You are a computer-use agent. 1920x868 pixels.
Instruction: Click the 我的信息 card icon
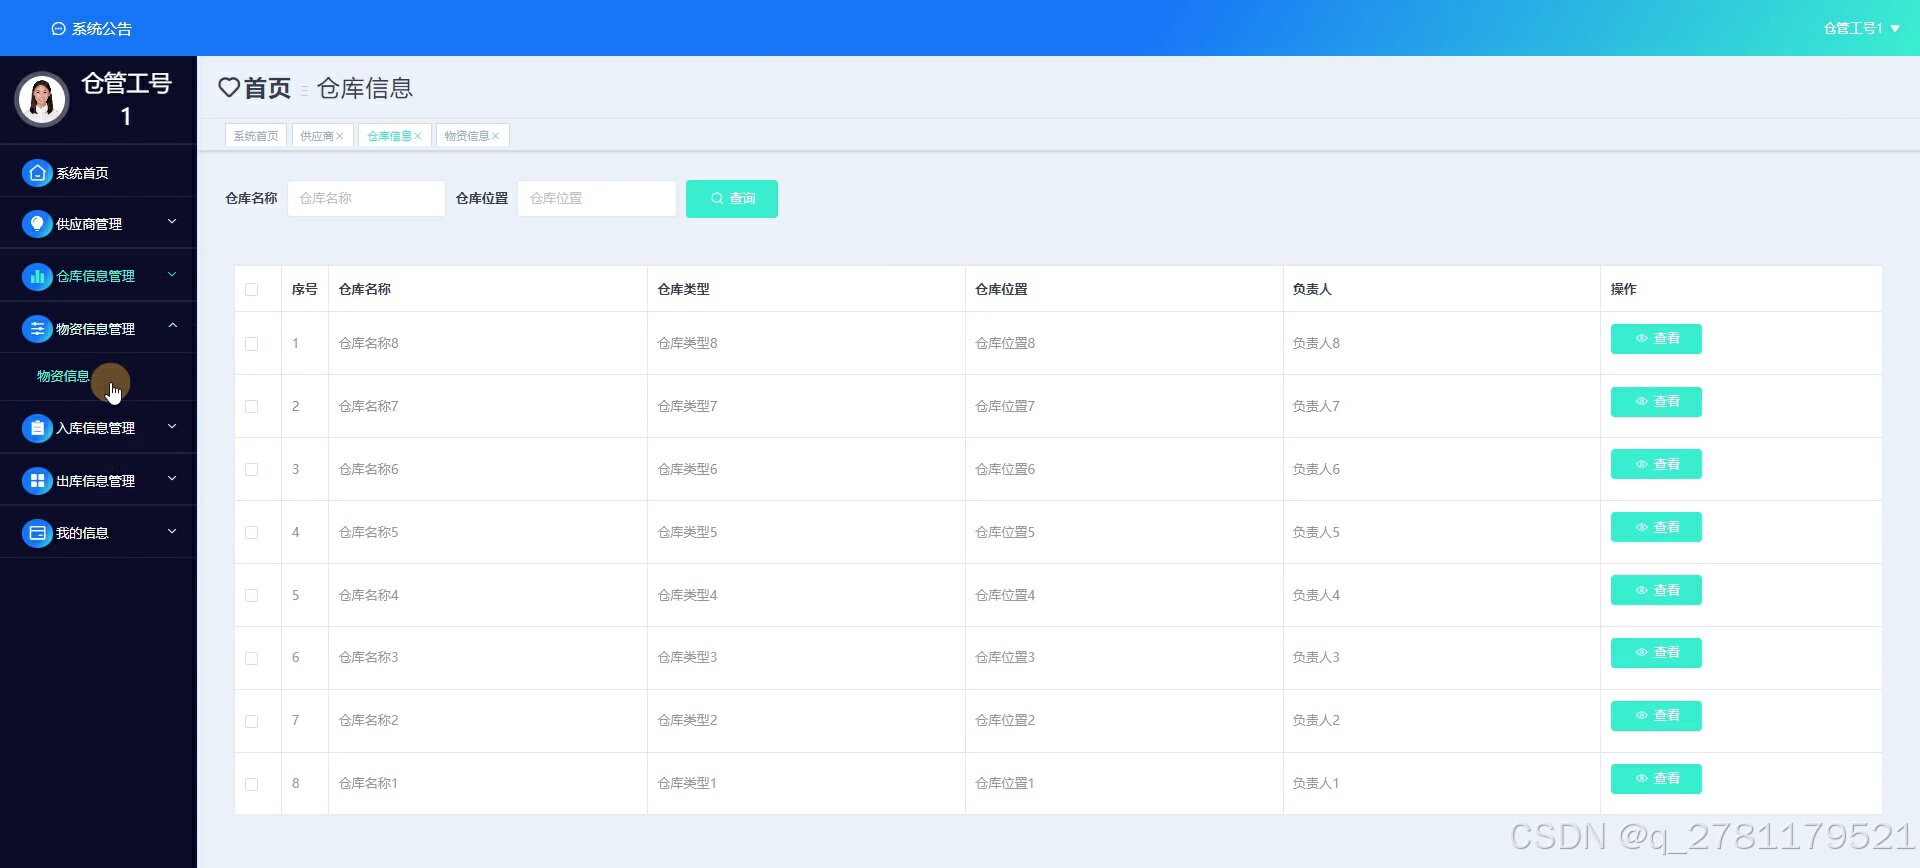37,533
